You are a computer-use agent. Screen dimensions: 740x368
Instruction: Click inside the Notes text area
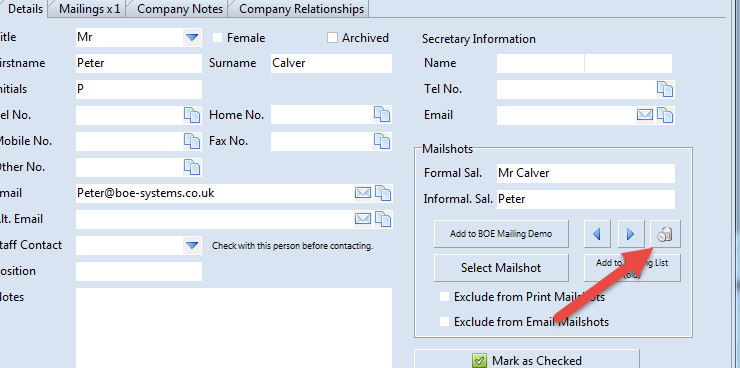pyautogui.click(x=234, y=328)
